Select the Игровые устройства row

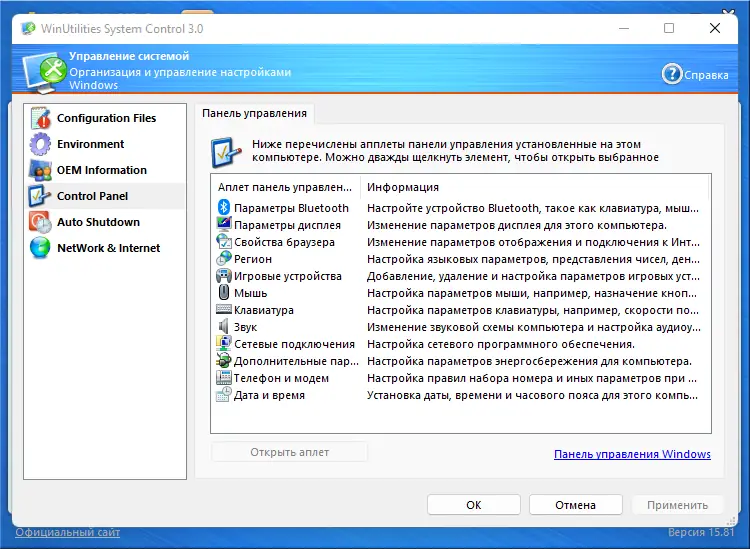point(460,276)
